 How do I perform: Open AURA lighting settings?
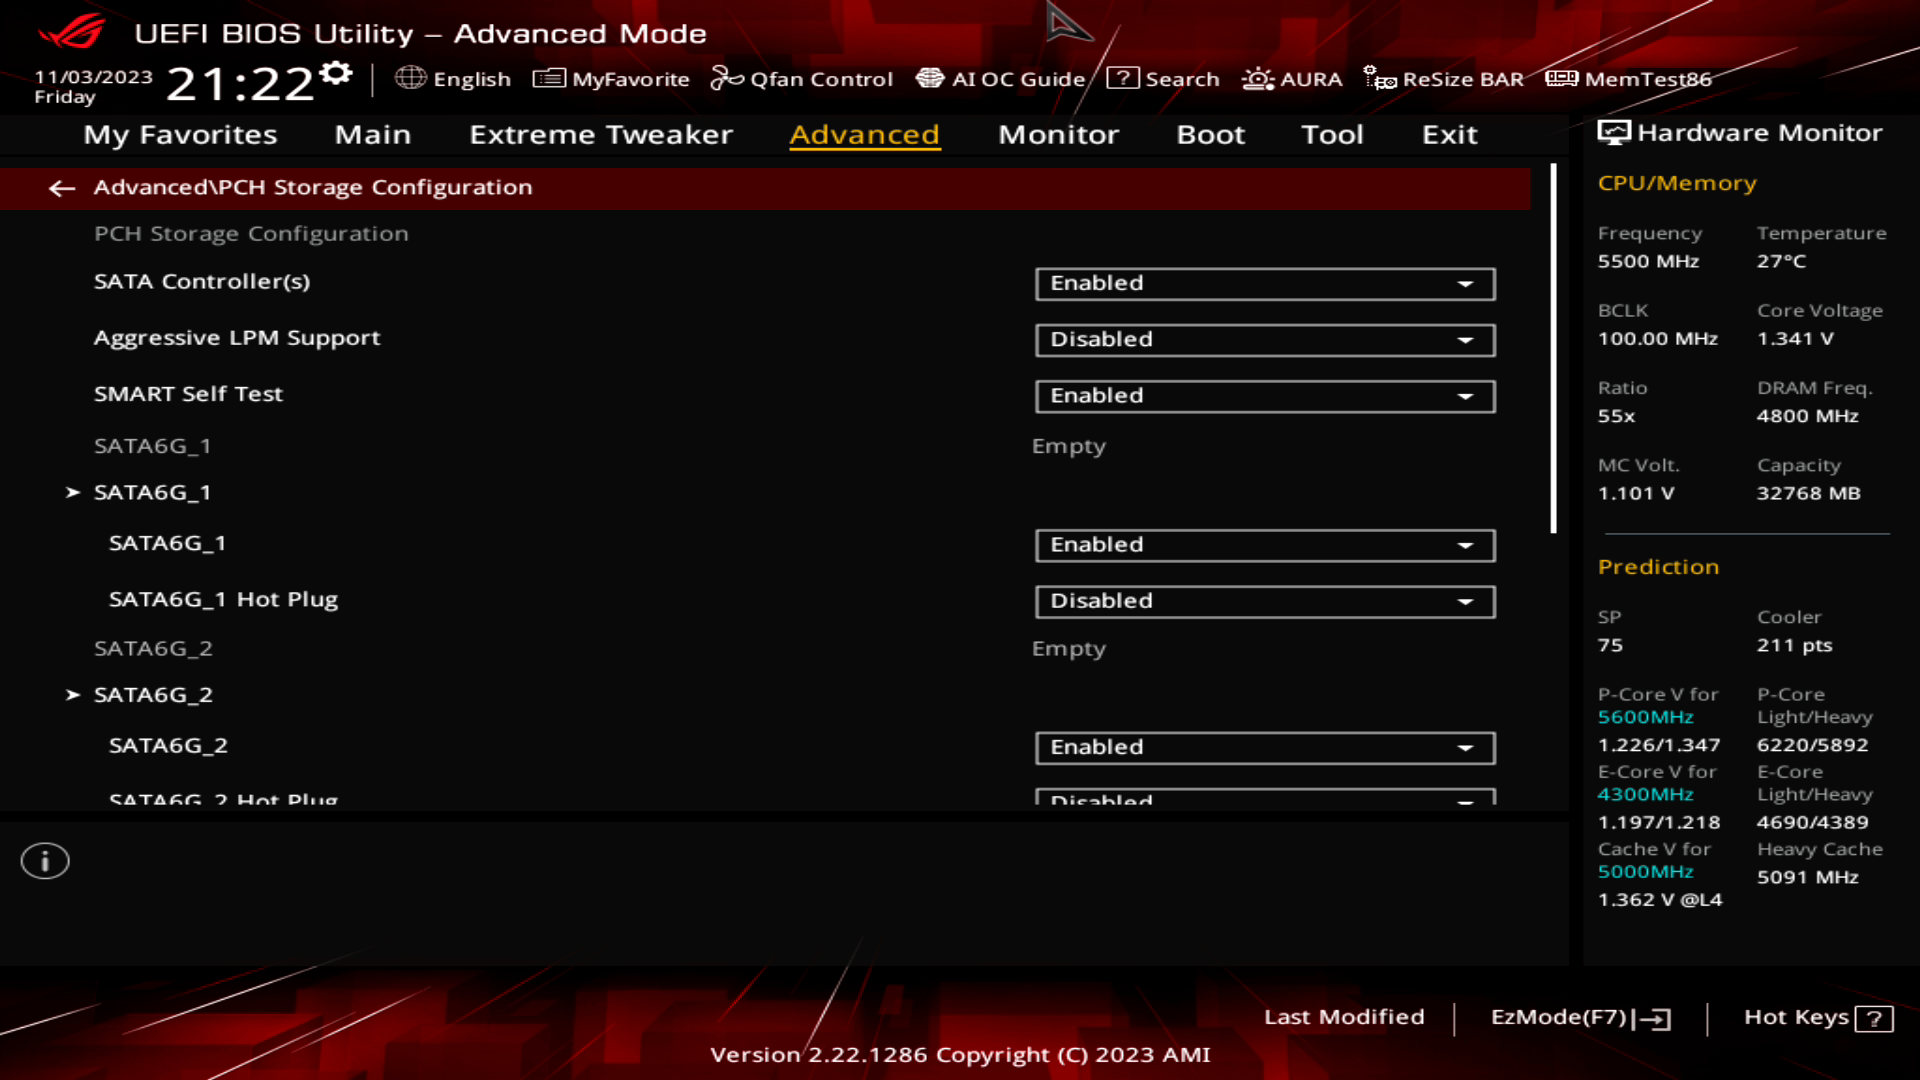pos(1292,79)
